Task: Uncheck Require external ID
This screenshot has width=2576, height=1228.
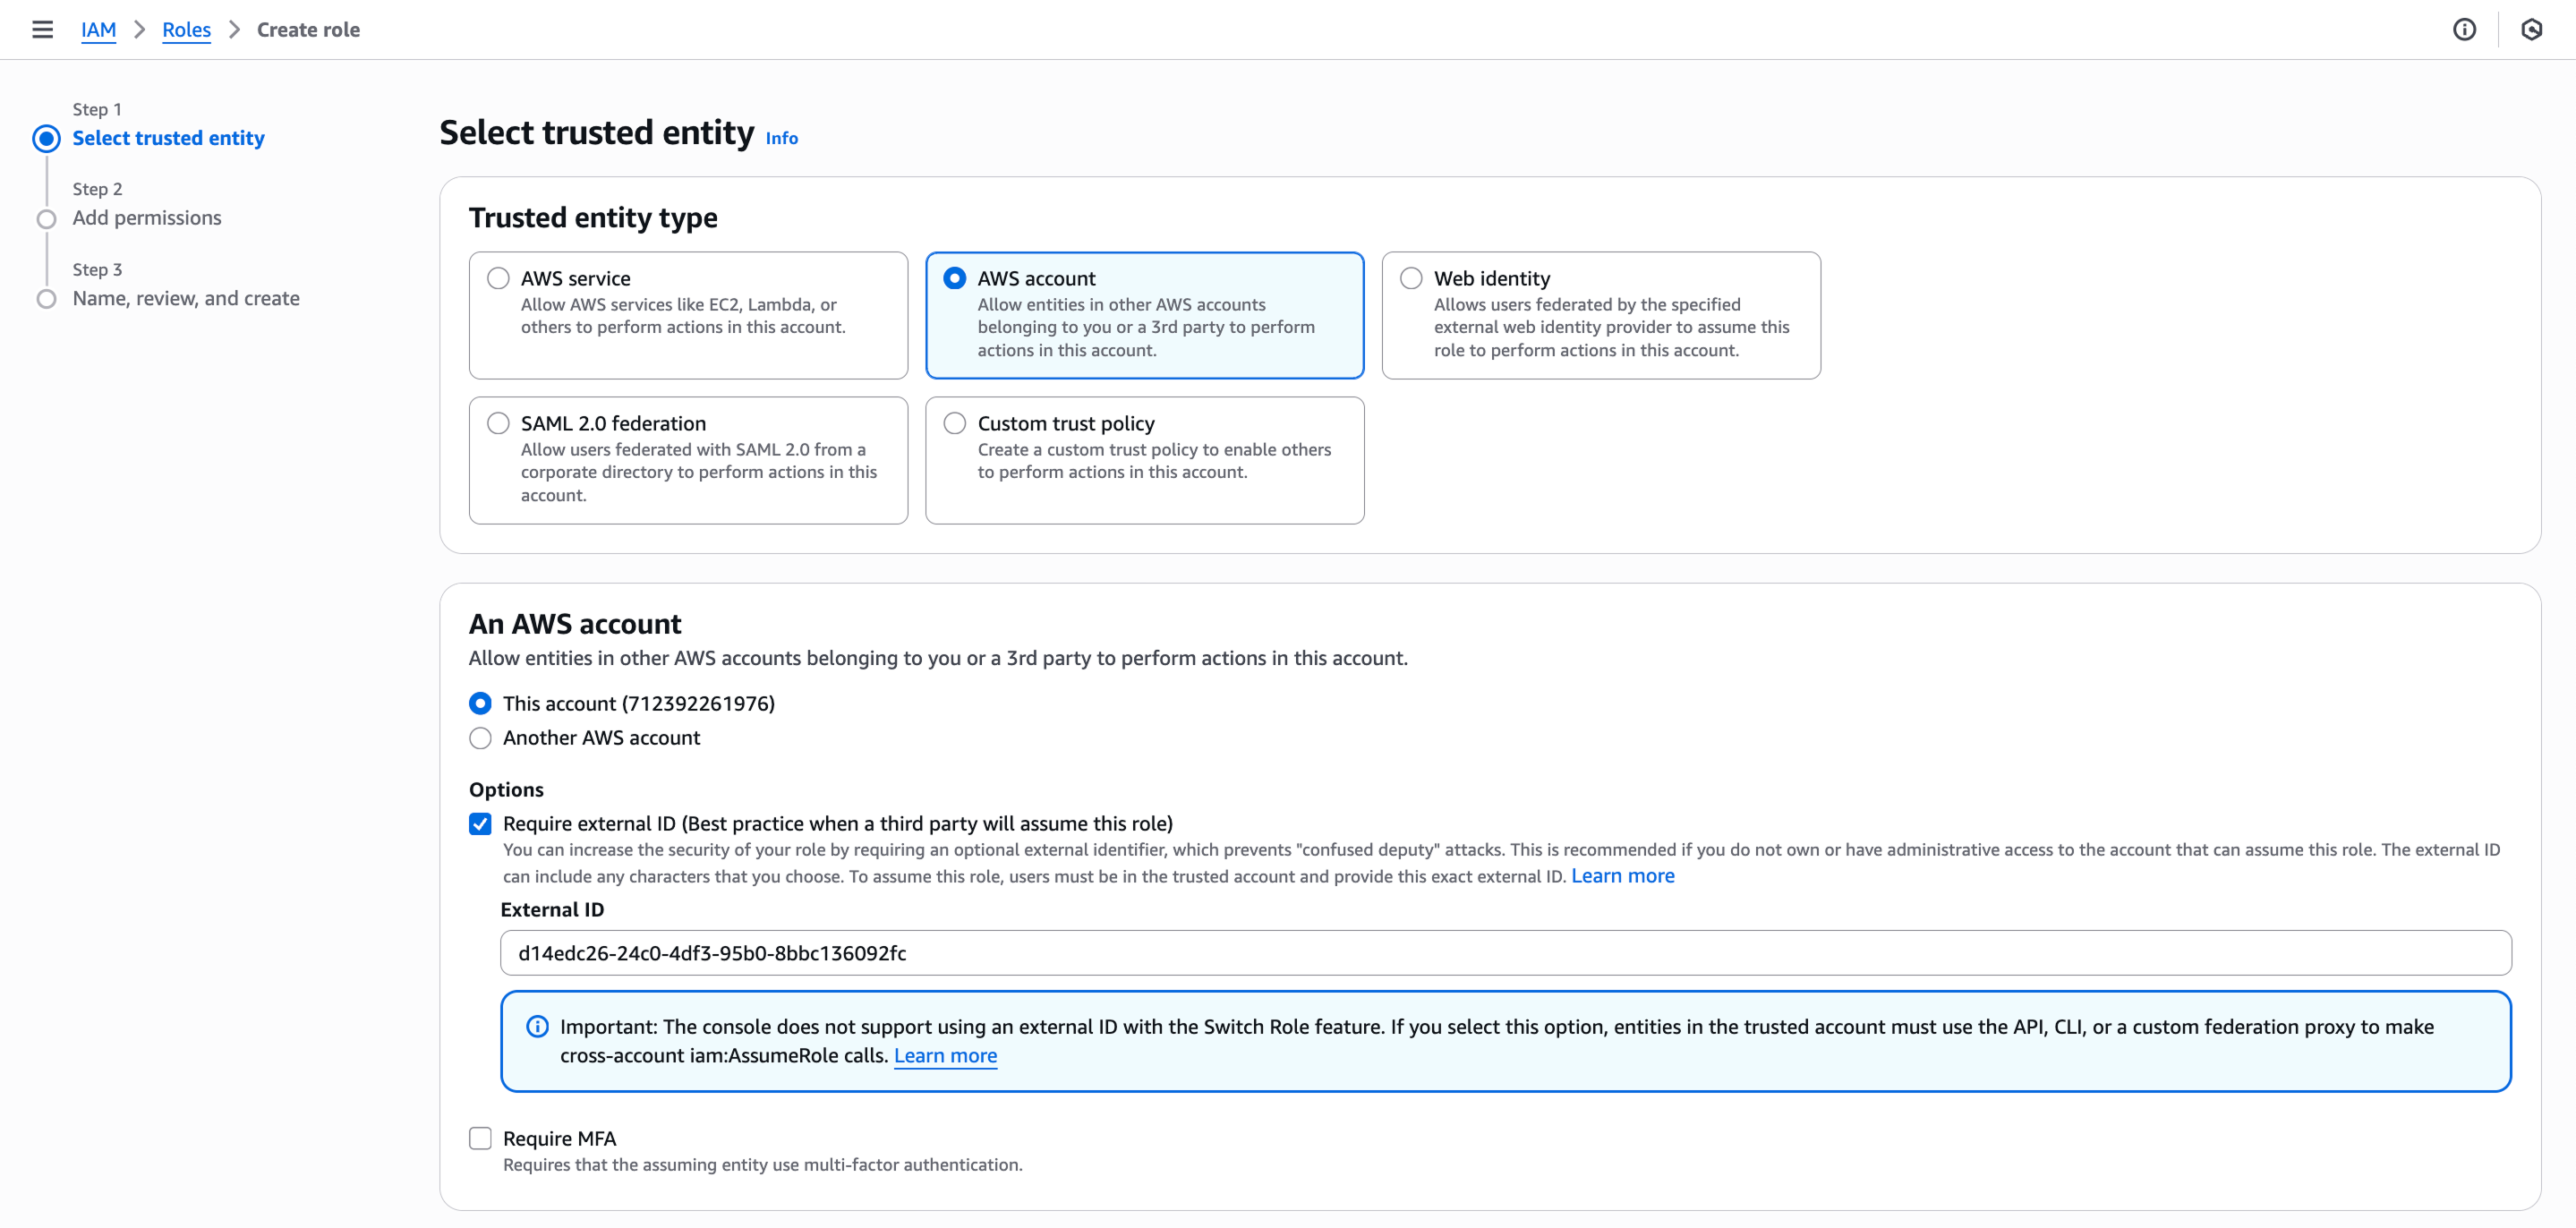Action: pos(480,823)
